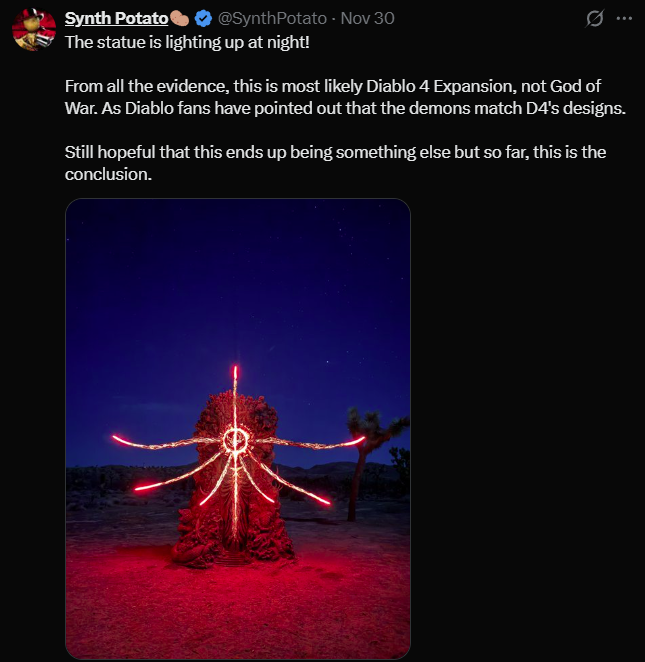Click the text "The statue is lighting up at night!"
Image resolution: width=645 pixels, height=662 pixels.
(187, 42)
